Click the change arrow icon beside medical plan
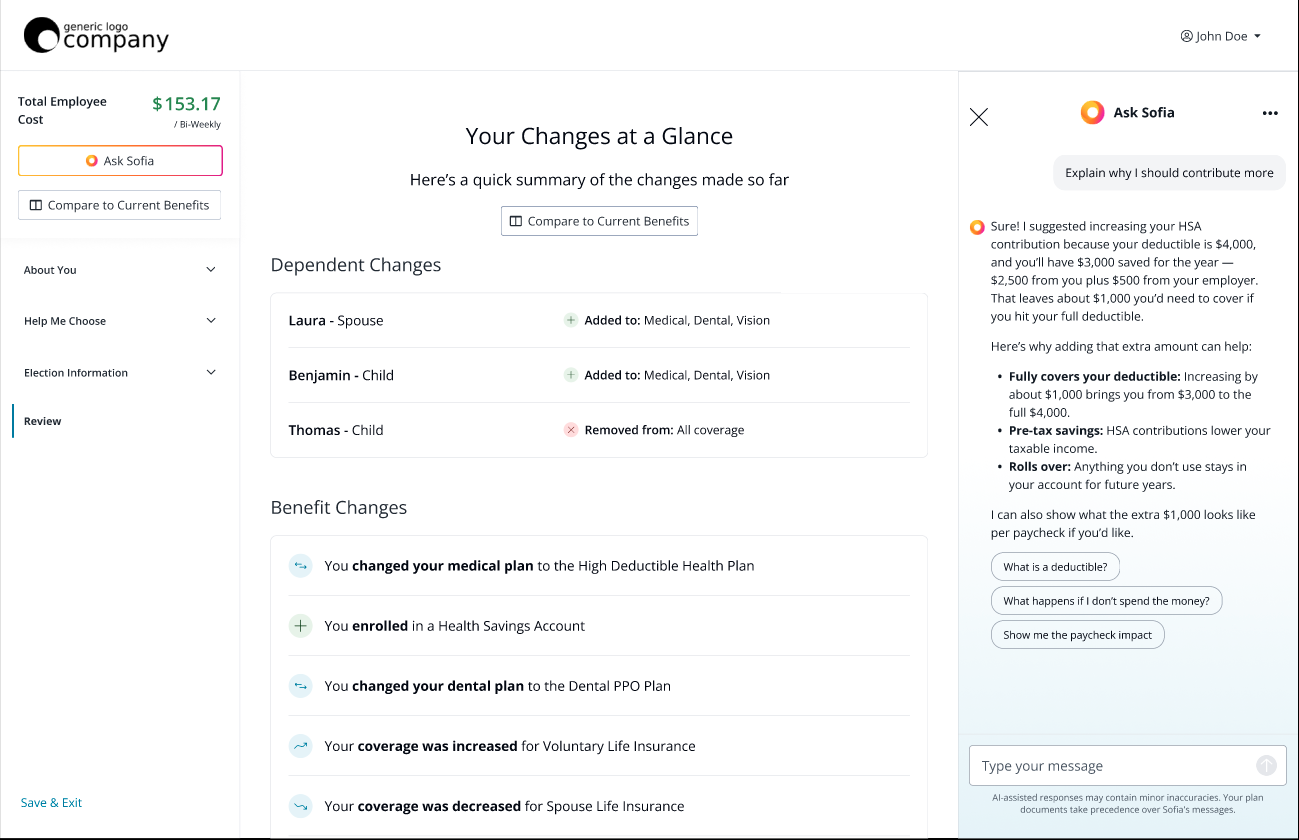 [x=300, y=565]
